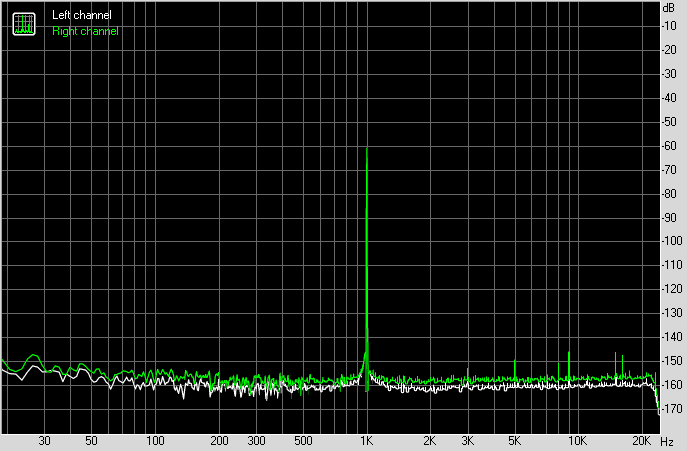The height and width of the screenshot is (451, 687).
Task: Click the 500 Hz axis label
Action: tap(303, 440)
